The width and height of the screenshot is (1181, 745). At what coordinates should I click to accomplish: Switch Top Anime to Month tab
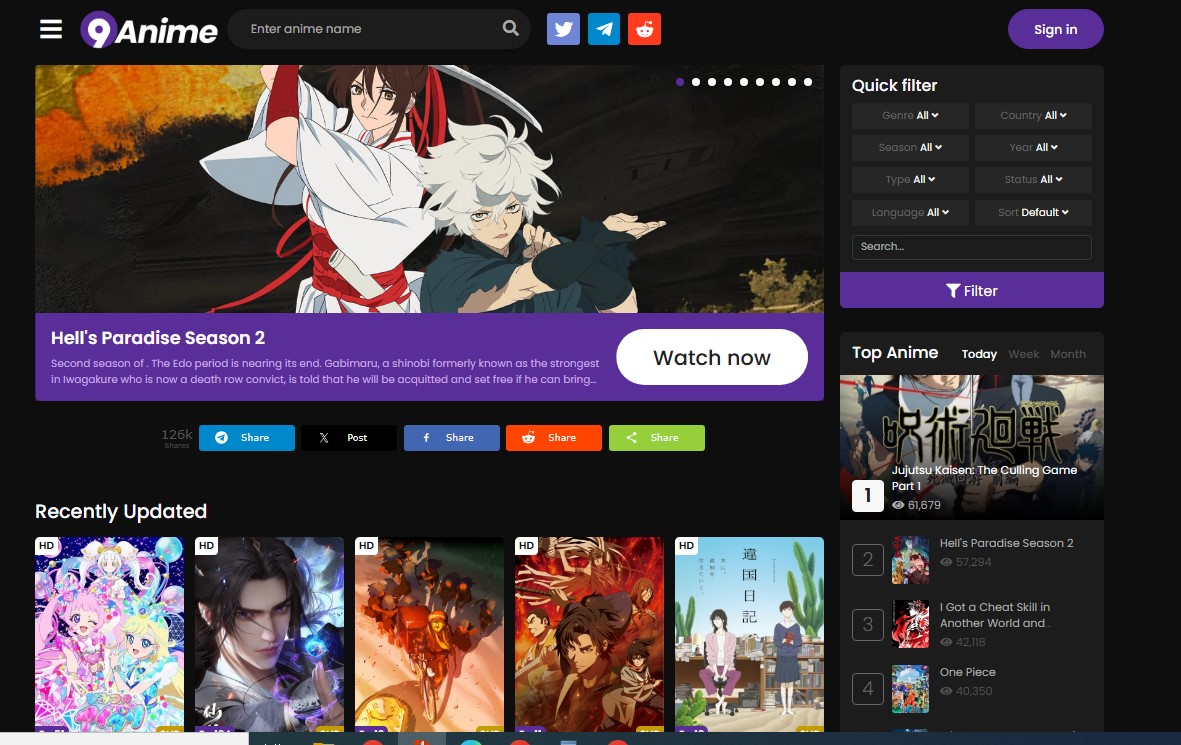click(1068, 354)
